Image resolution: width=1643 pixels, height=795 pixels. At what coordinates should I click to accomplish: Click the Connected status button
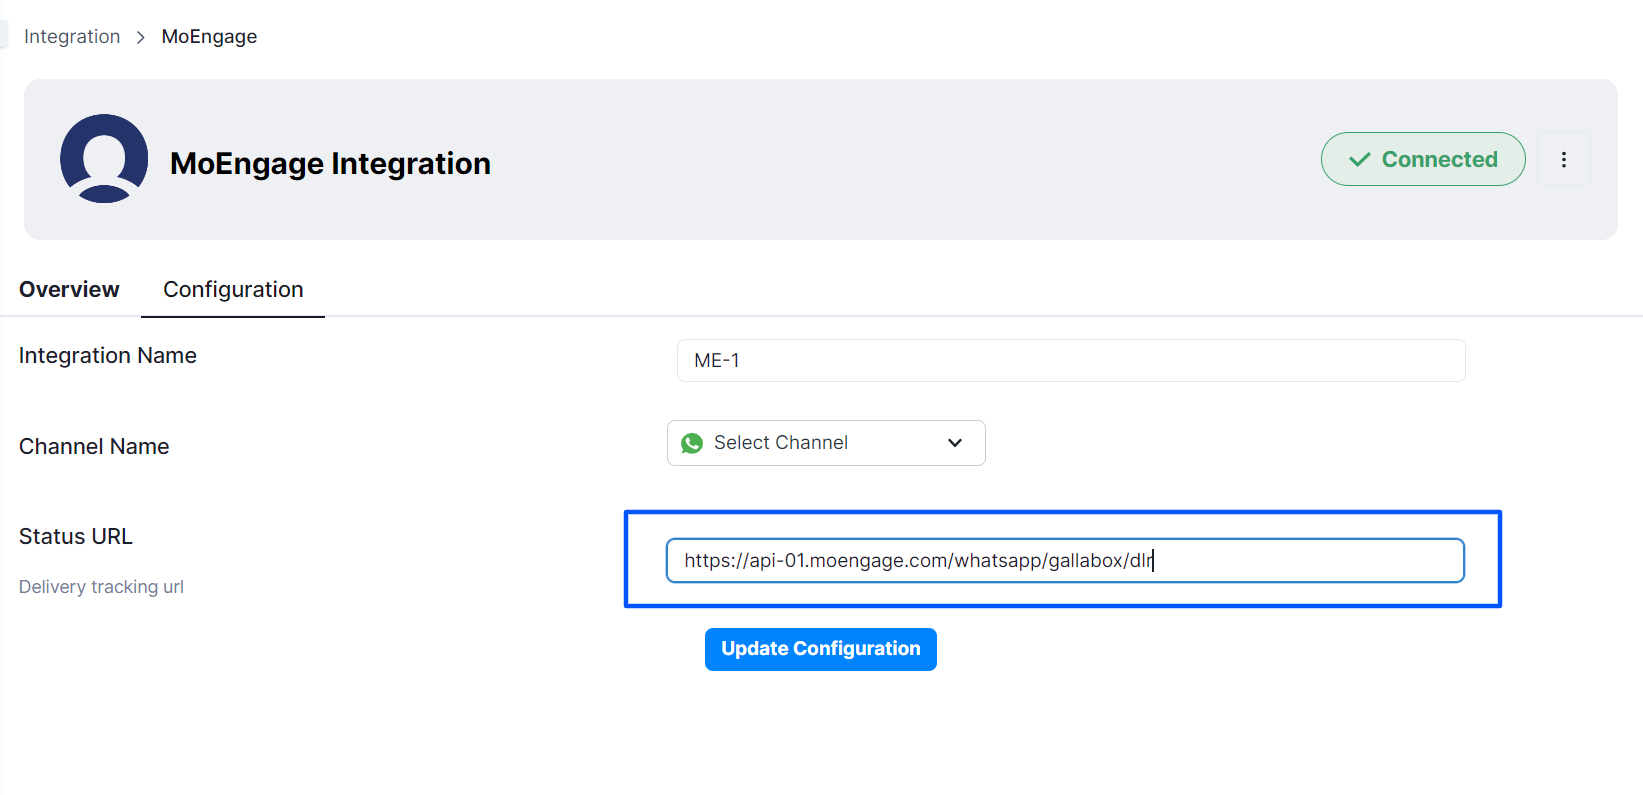pos(1422,160)
